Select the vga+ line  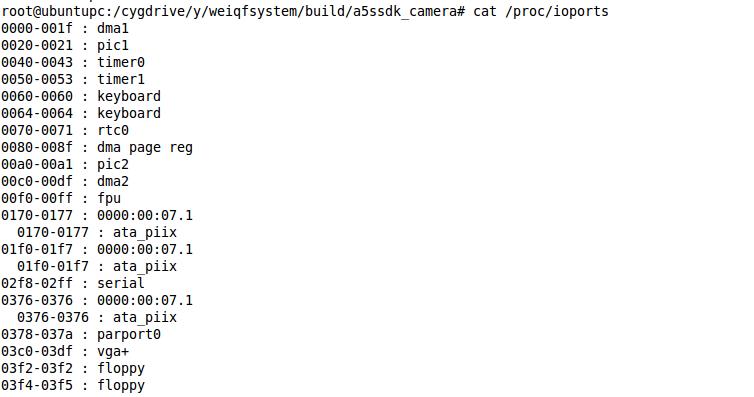pos(65,351)
